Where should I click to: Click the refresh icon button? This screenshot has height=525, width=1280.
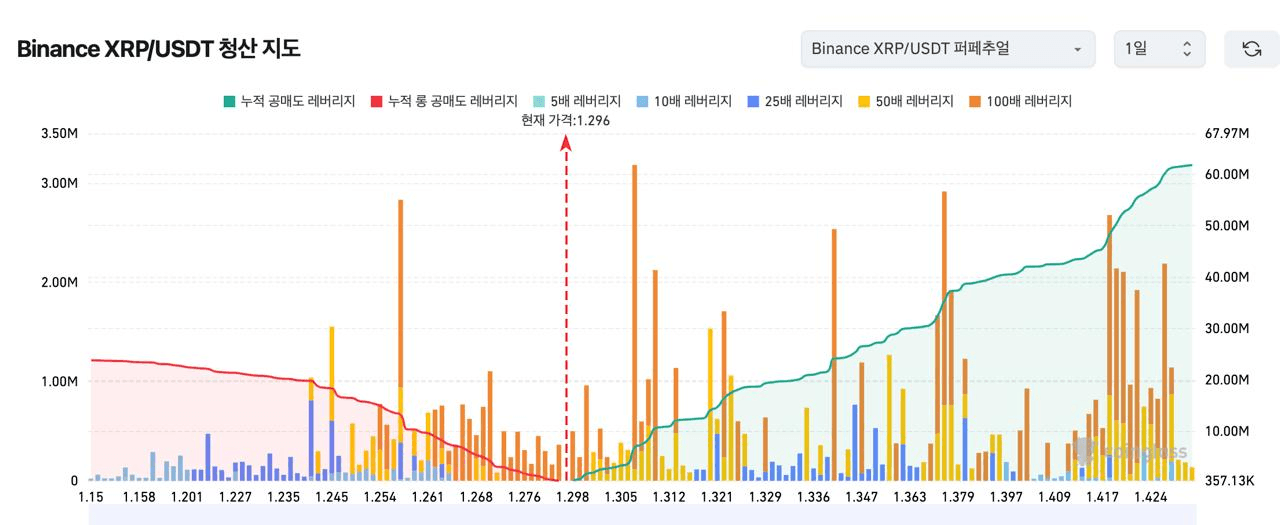pos(1251,49)
